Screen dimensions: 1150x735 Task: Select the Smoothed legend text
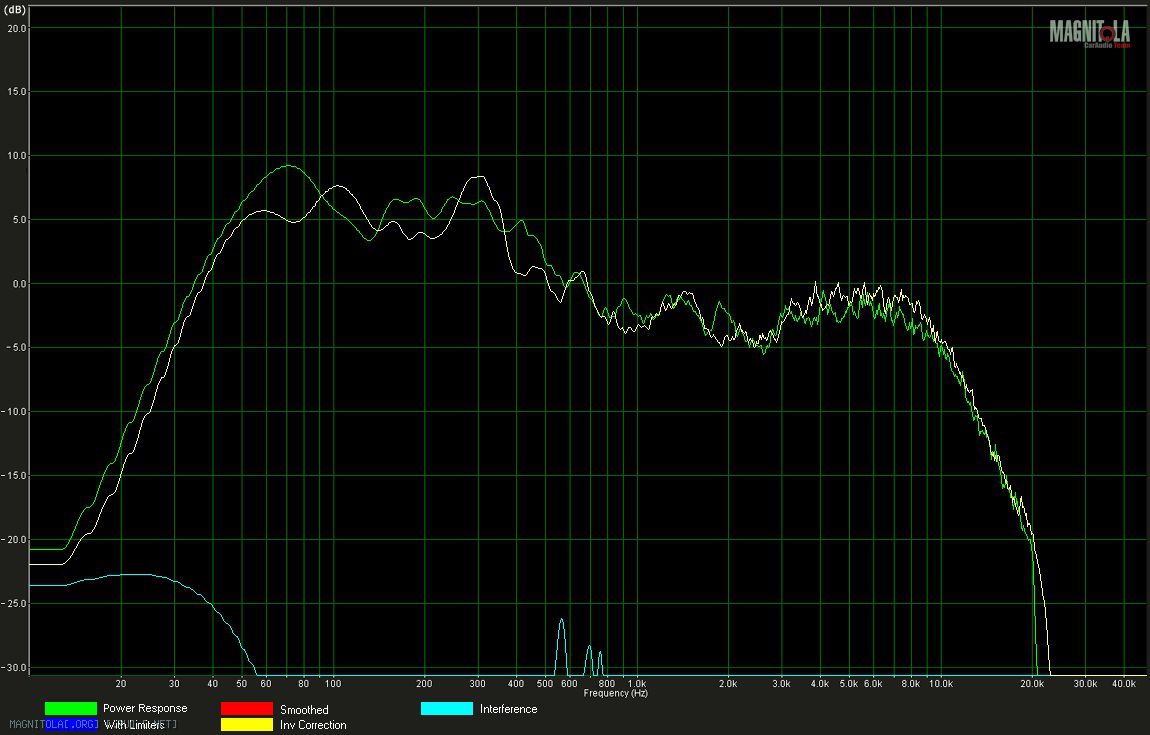tap(304, 709)
